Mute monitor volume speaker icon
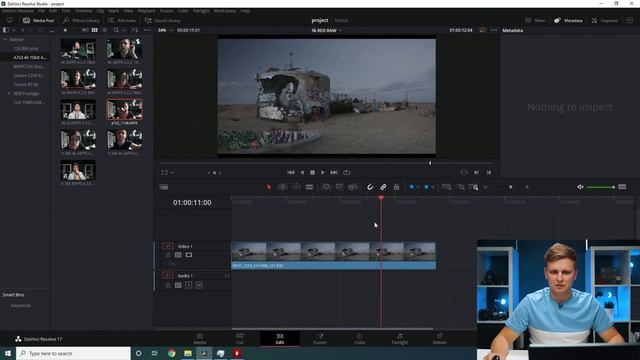 click(580, 187)
